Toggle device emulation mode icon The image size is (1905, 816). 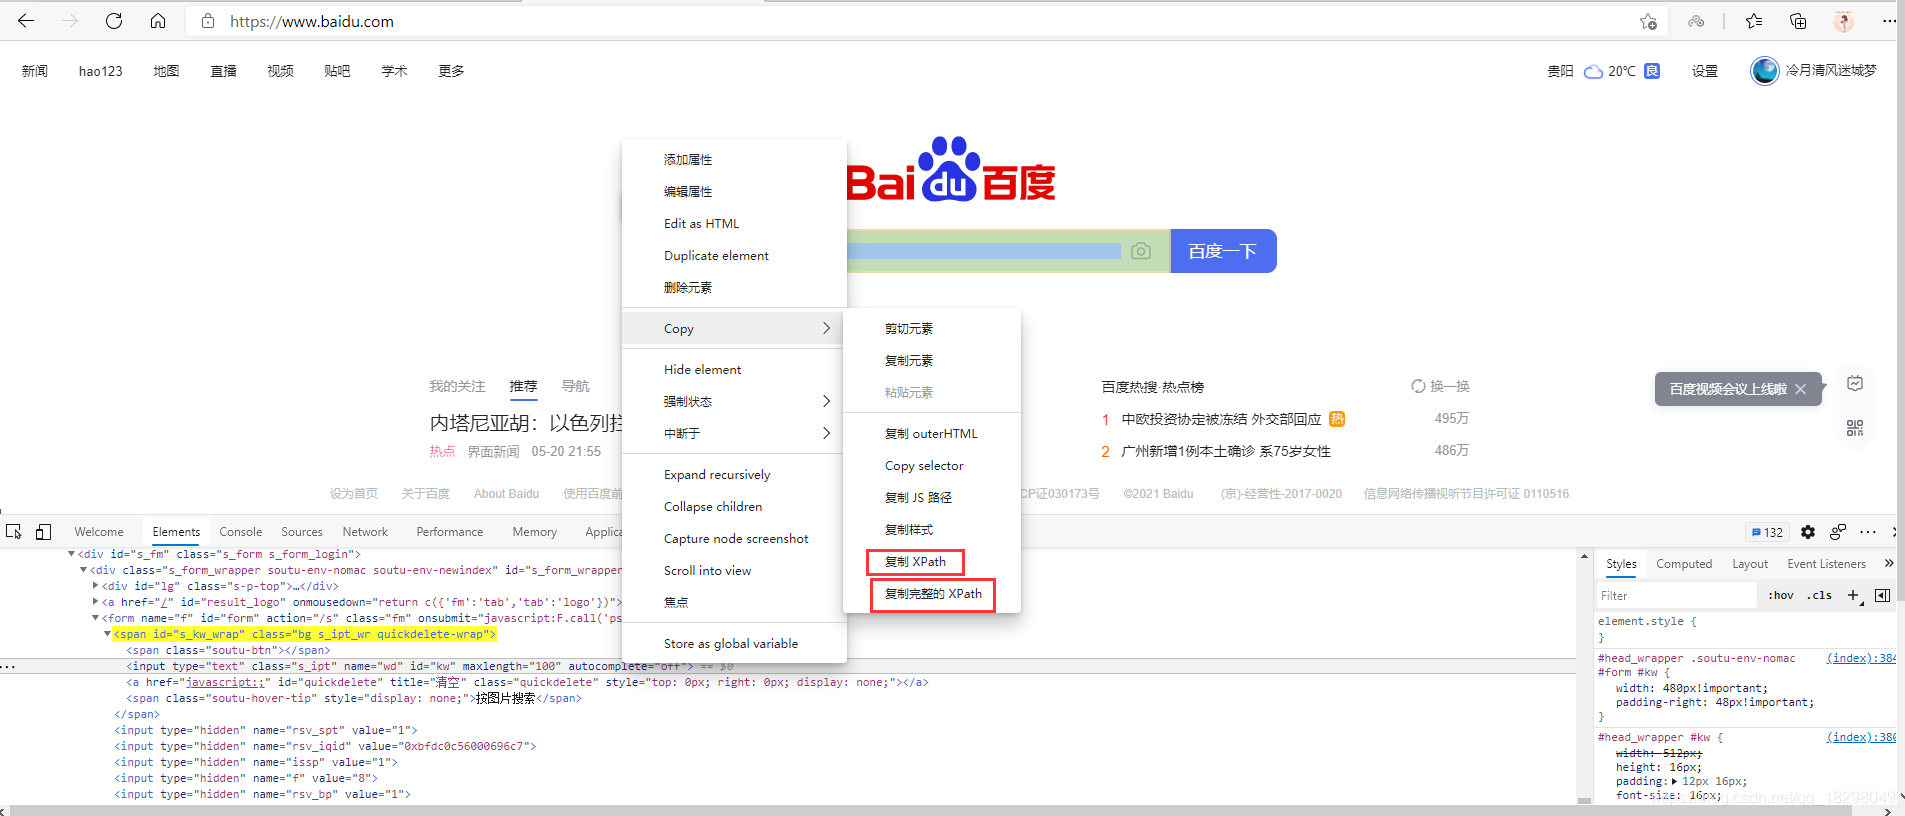pos(43,532)
